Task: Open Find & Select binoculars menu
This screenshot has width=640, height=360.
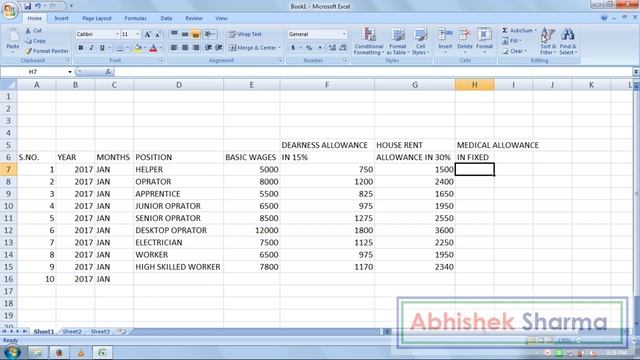Action: point(568,41)
